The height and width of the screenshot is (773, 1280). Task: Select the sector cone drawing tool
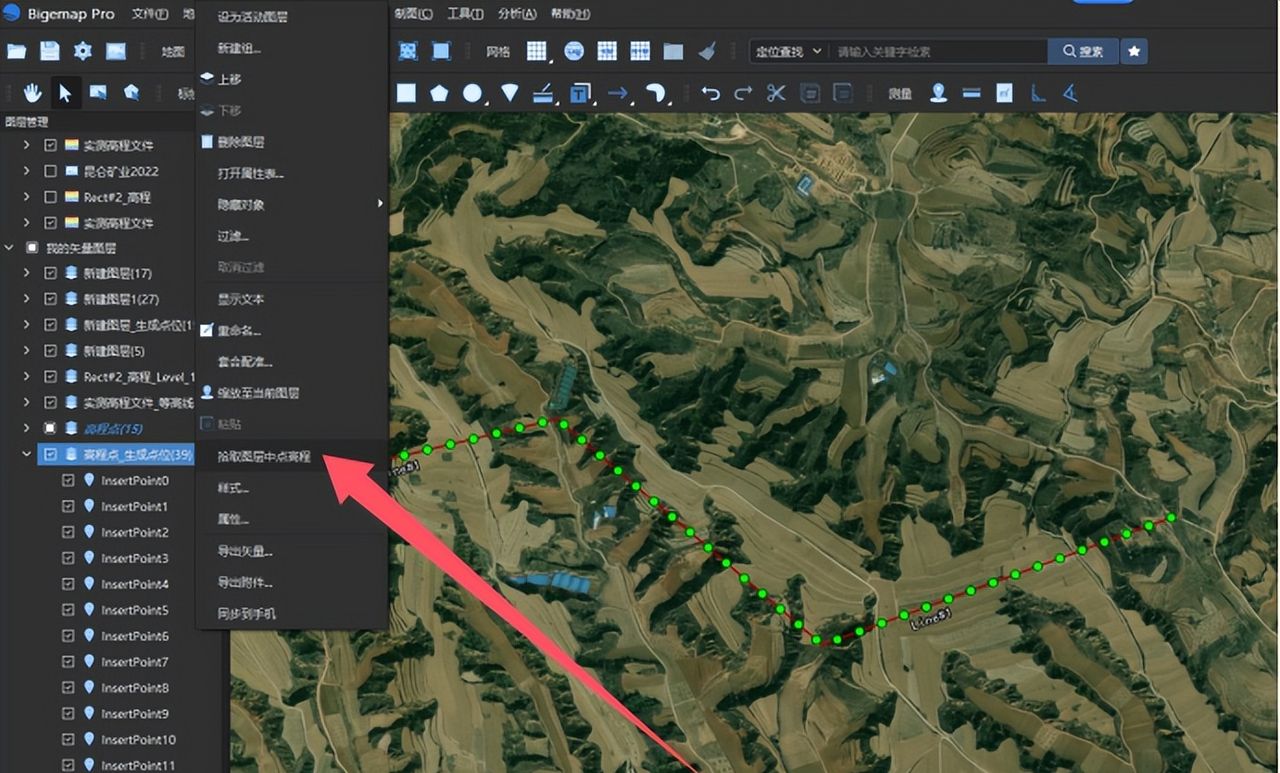coord(510,93)
